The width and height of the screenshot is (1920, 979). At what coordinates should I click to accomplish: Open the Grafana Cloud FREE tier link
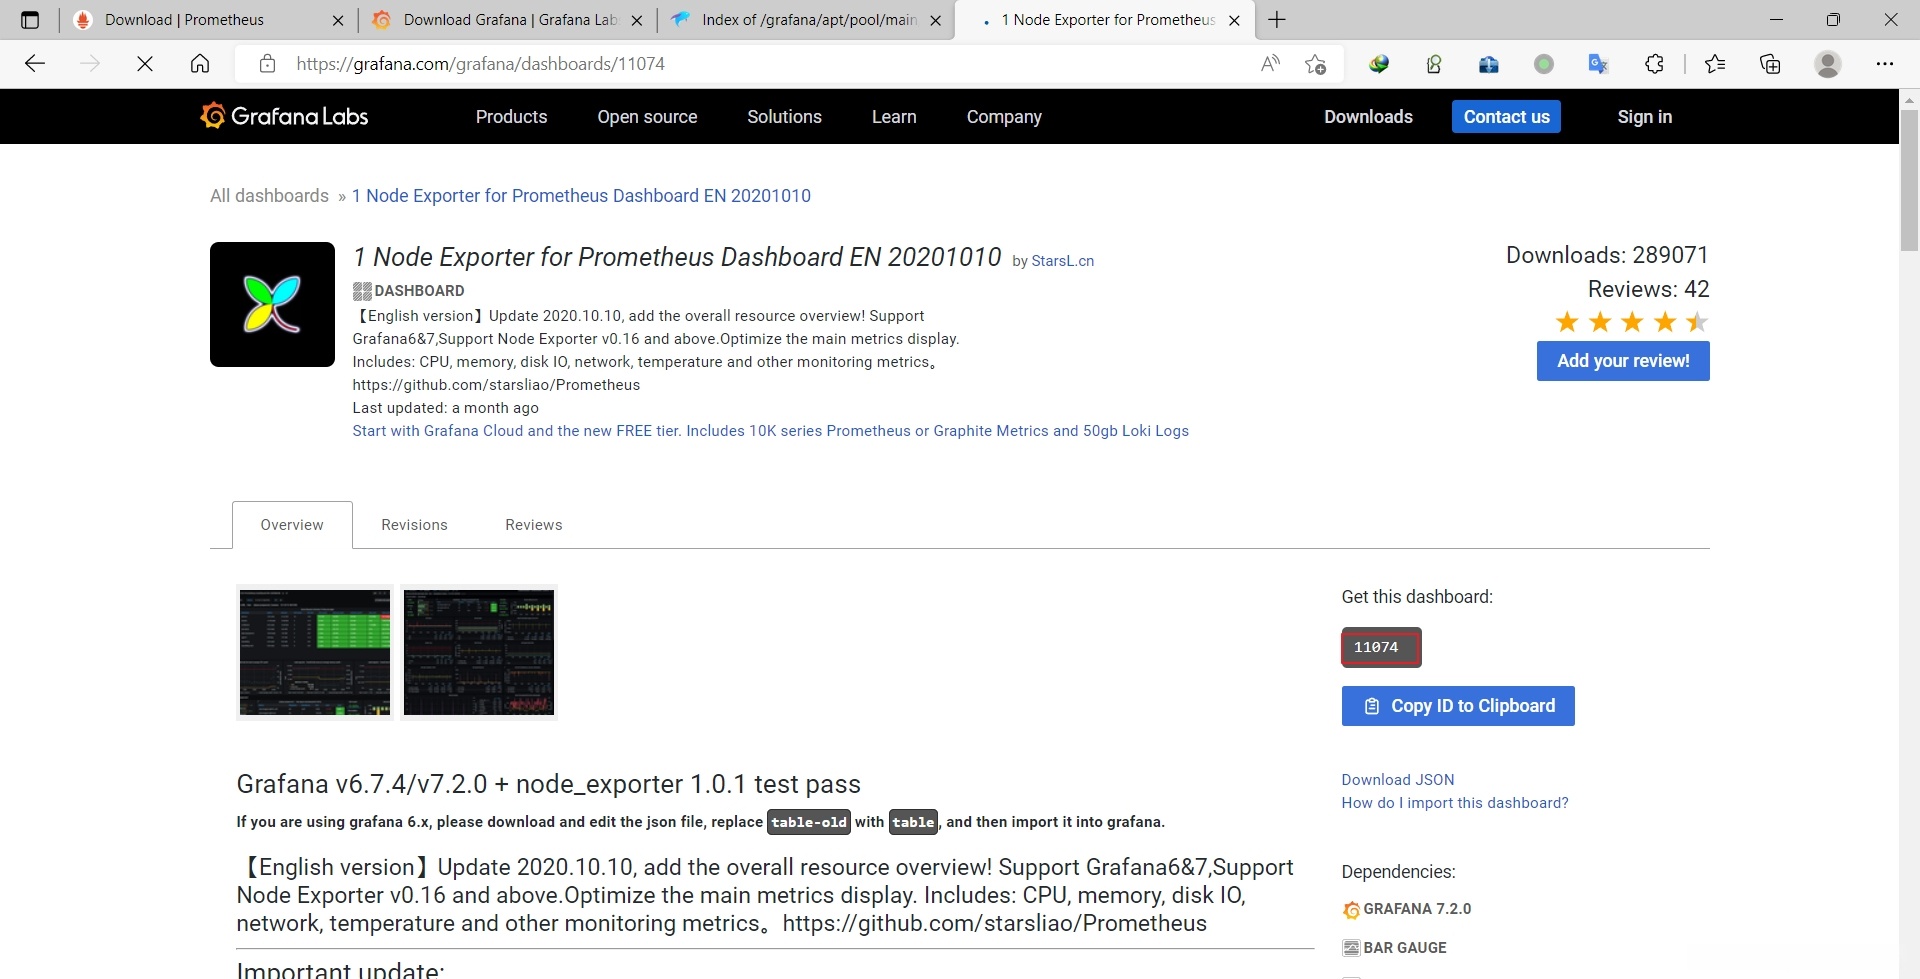[770, 431]
